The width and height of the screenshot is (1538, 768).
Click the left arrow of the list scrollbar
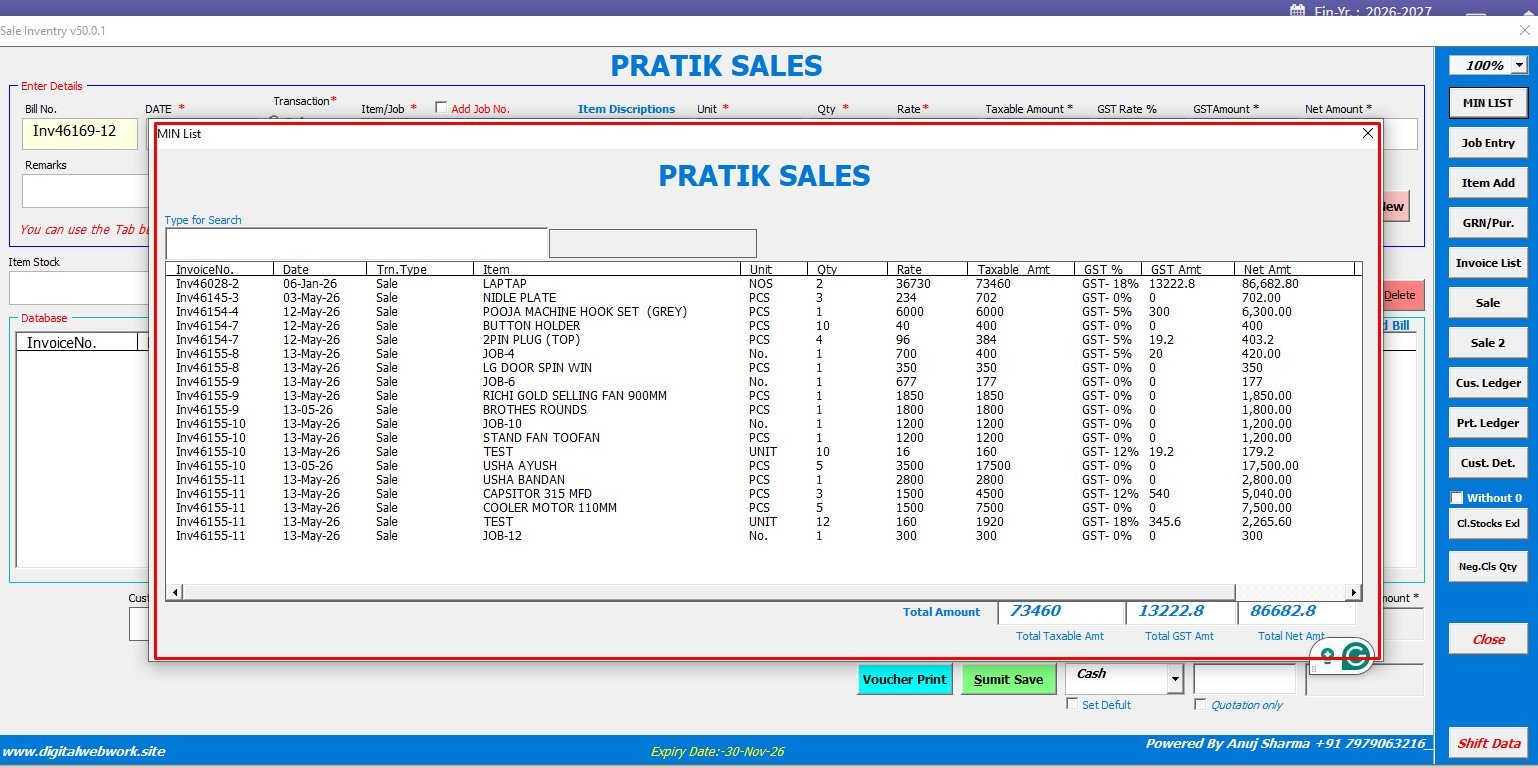[x=174, y=592]
